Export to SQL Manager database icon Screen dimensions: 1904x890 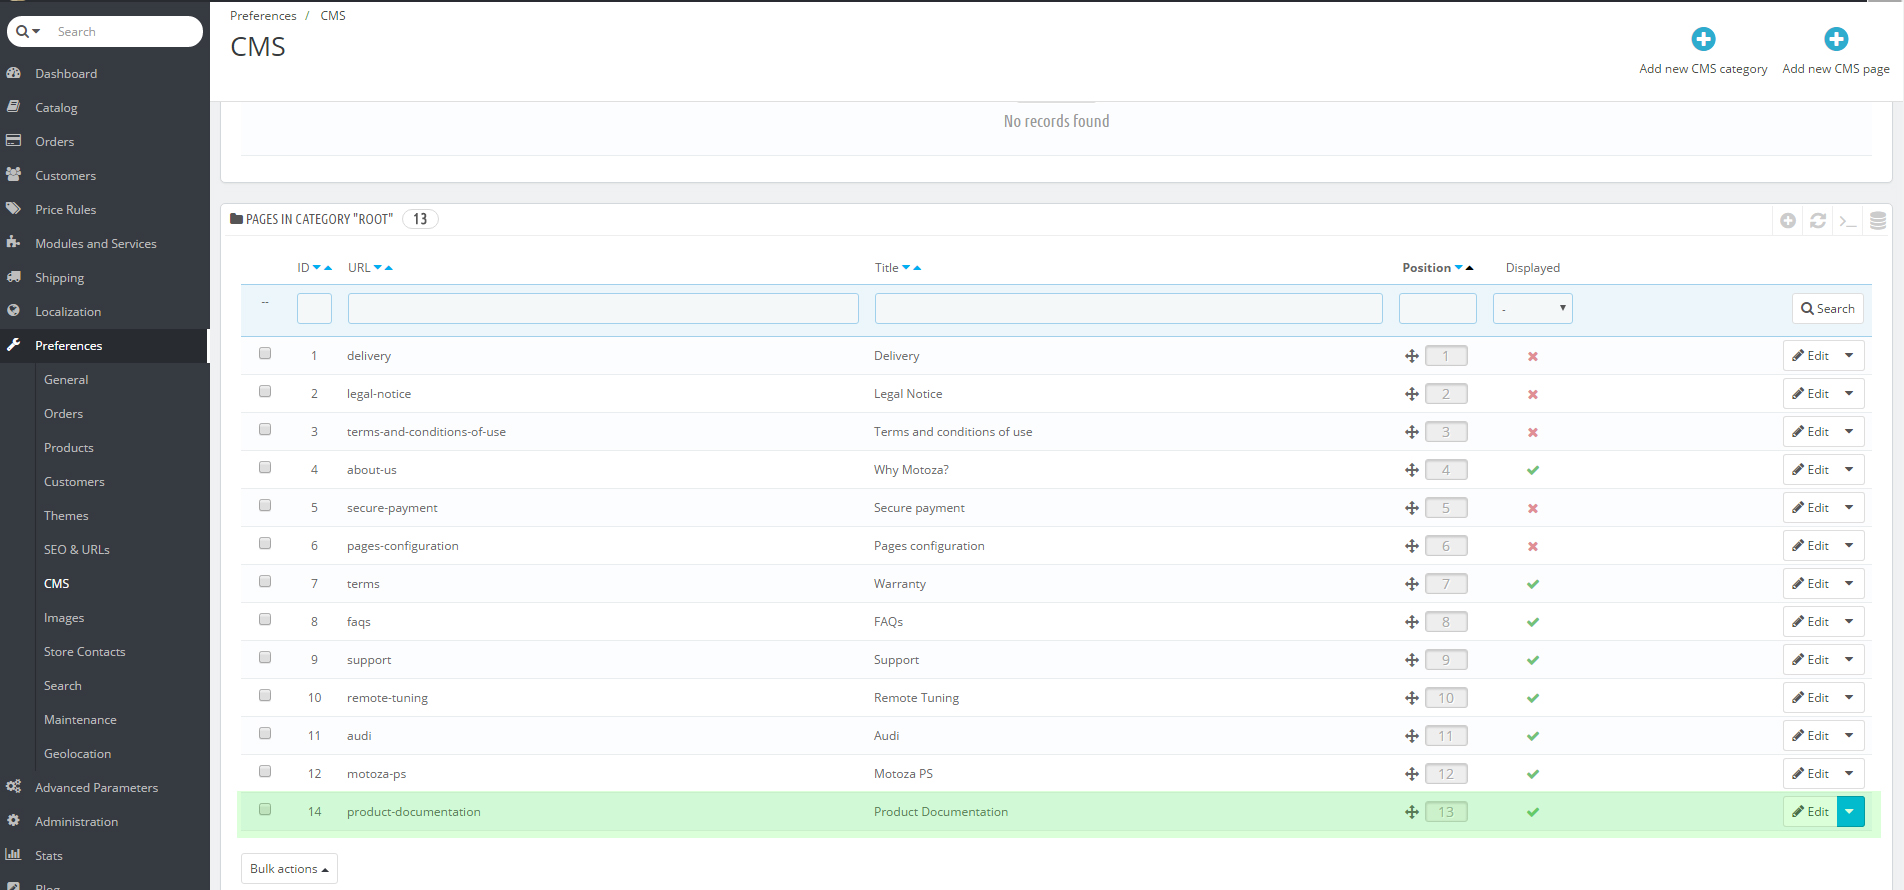(1878, 221)
